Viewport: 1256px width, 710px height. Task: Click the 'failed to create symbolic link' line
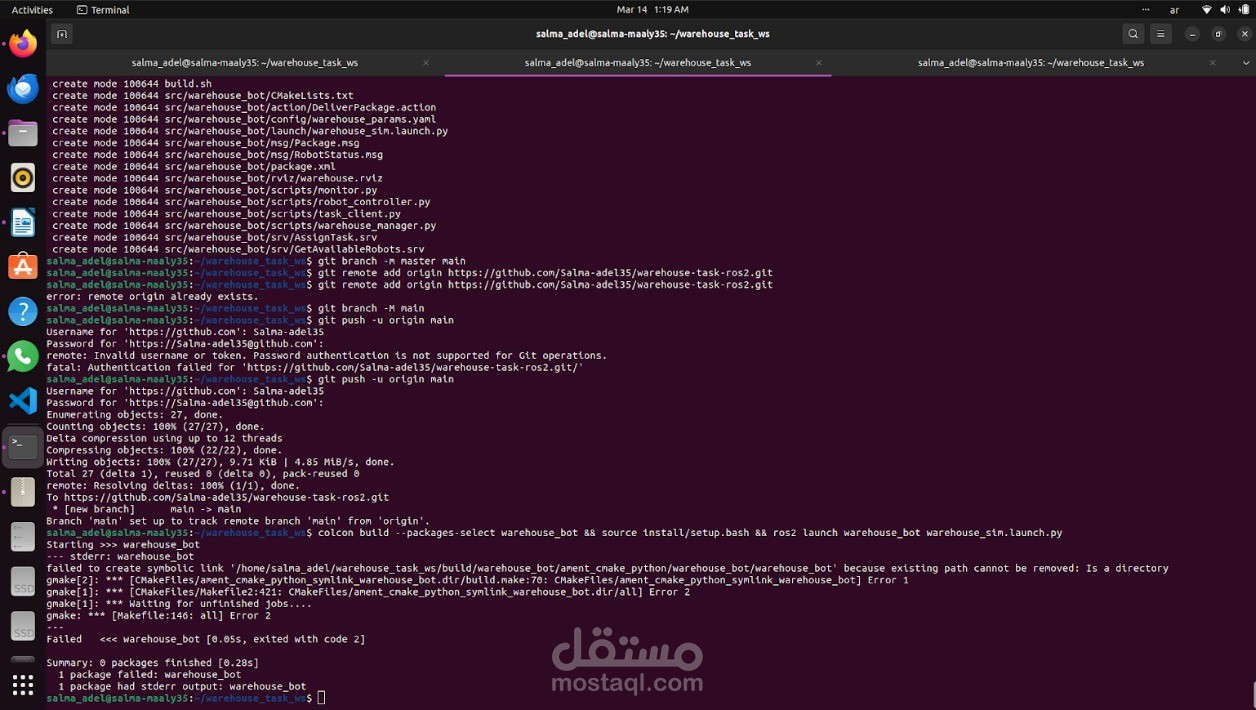(x=607, y=568)
